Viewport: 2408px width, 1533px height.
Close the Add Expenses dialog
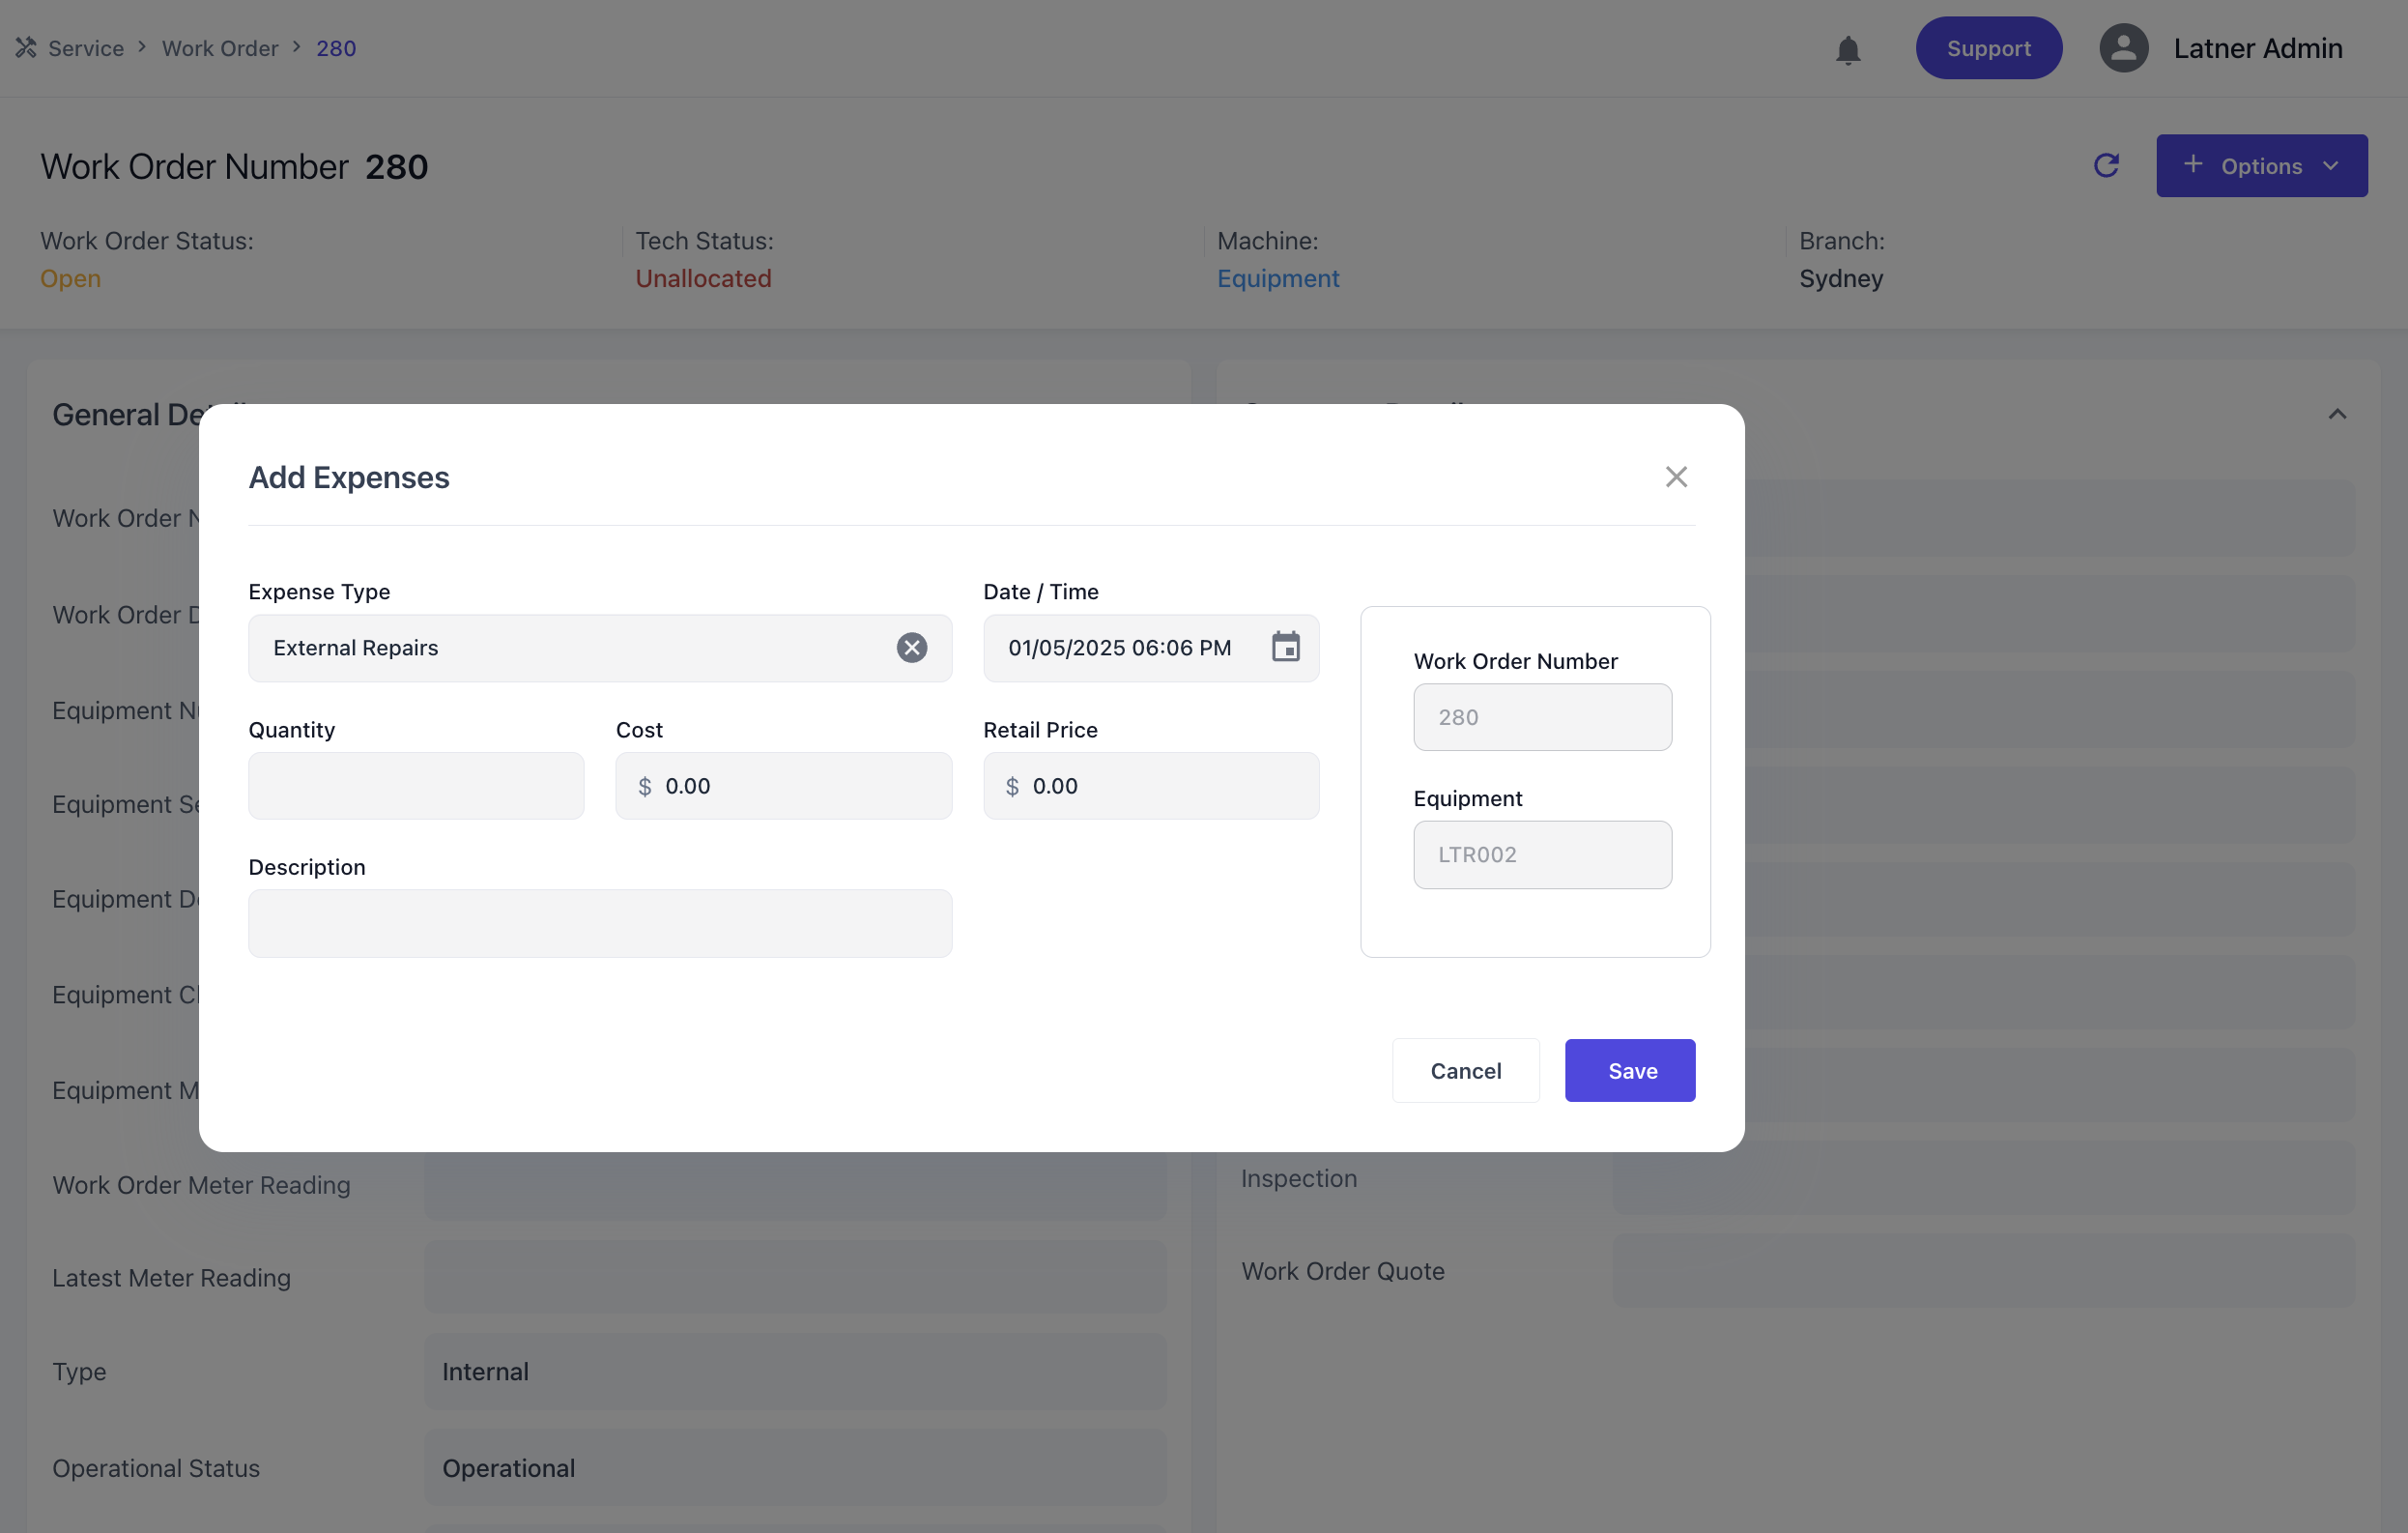point(1676,477)
